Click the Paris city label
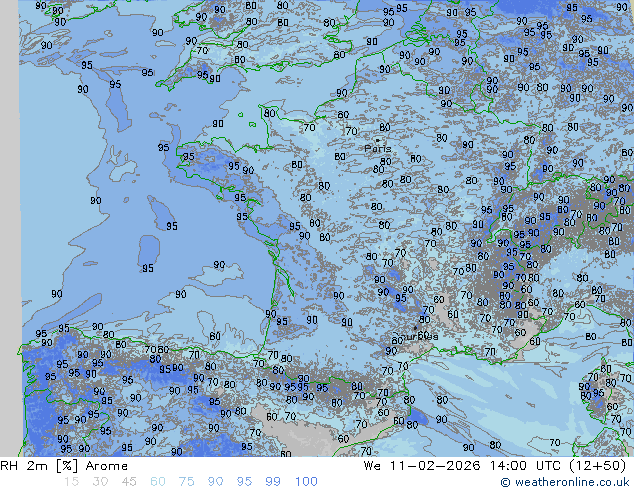 pos(378,149)
